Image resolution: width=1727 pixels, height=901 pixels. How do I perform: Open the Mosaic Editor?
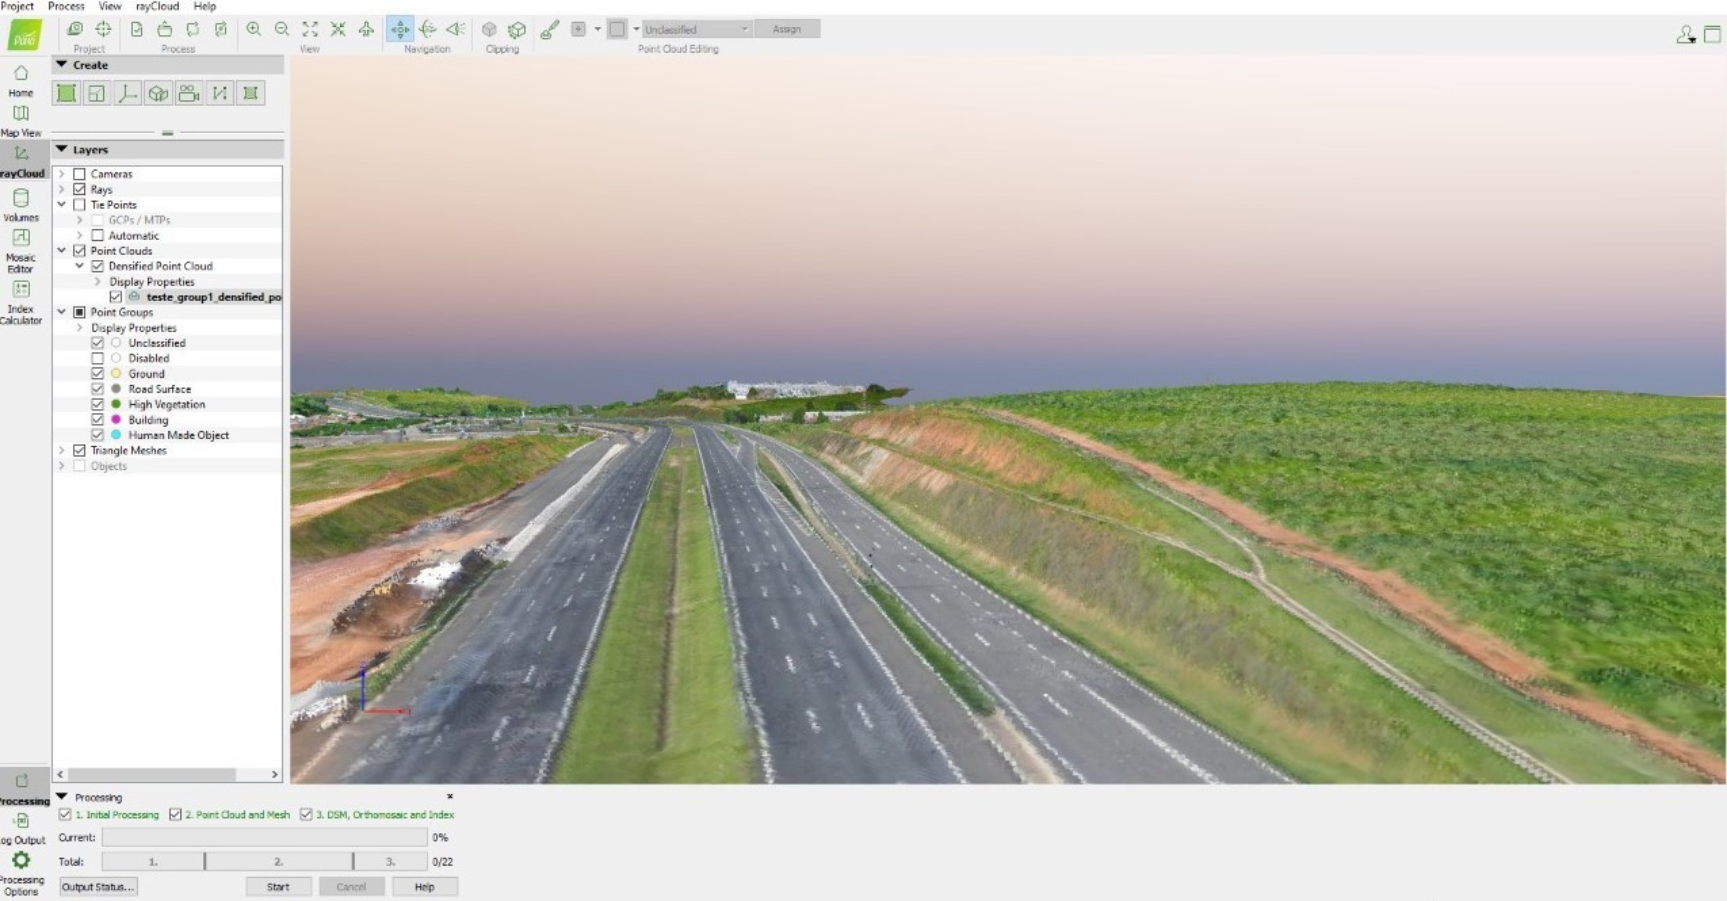click(20, 250)
